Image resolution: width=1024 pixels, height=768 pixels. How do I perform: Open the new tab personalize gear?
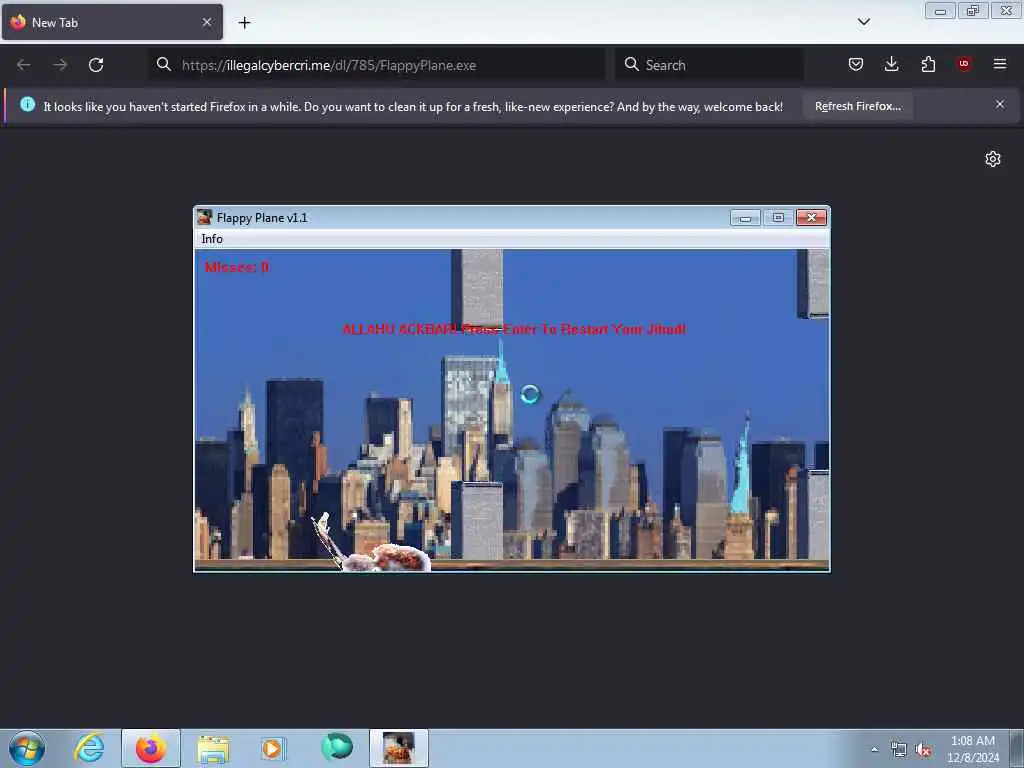click(993, 159)
